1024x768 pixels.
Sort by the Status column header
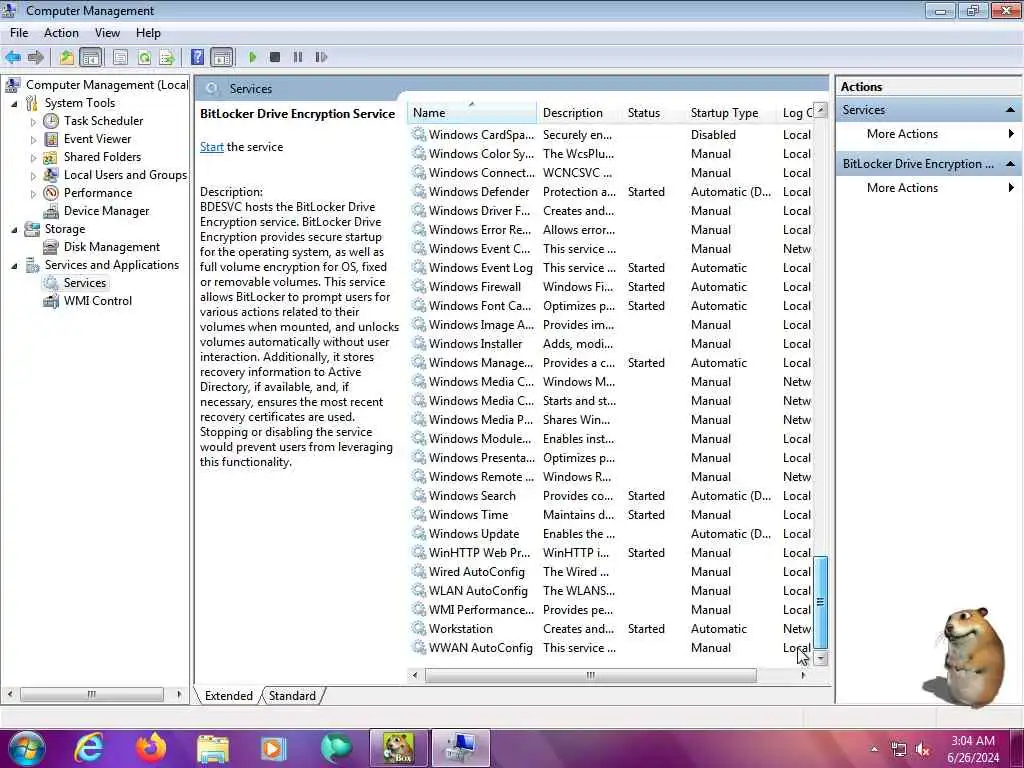pos(653,113)
